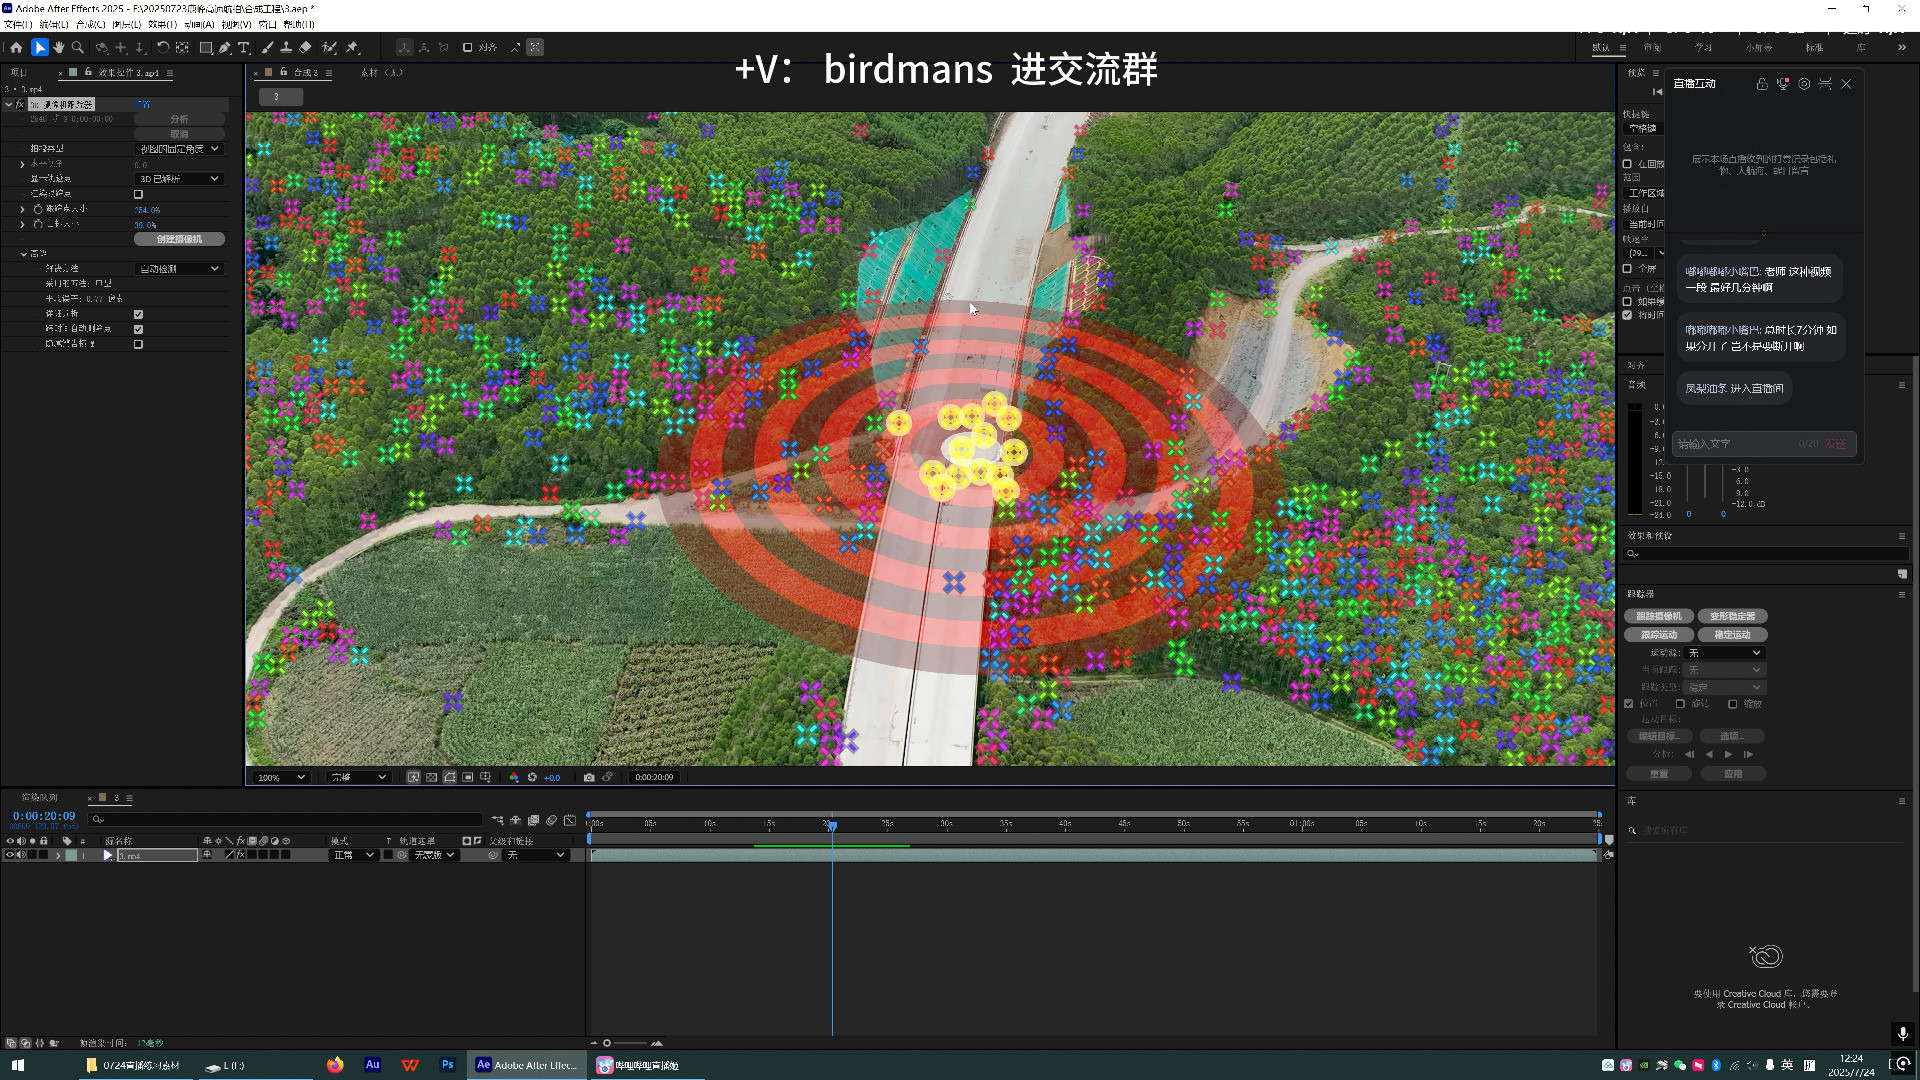Switch to the 素材 footage tab
The width and height of the screenshot is (1920, 1080).
click(381, 72)
